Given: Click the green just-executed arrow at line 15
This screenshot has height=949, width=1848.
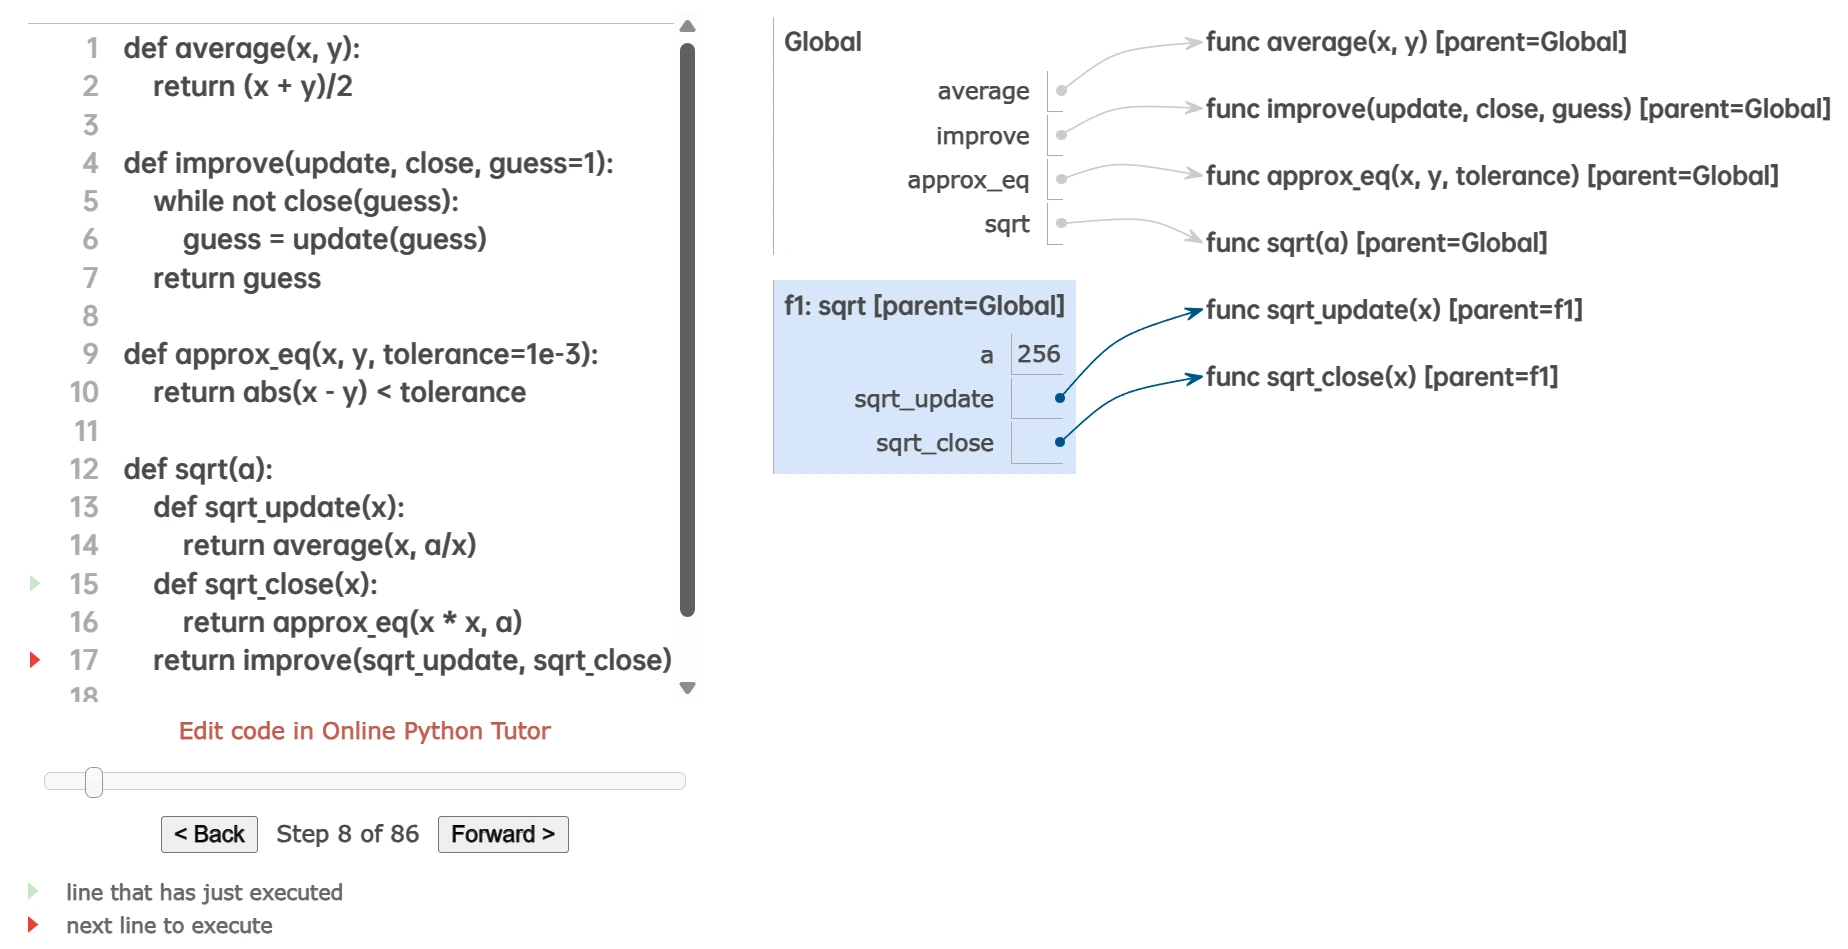Looking at the screenshot, I should tap(35, 583).
